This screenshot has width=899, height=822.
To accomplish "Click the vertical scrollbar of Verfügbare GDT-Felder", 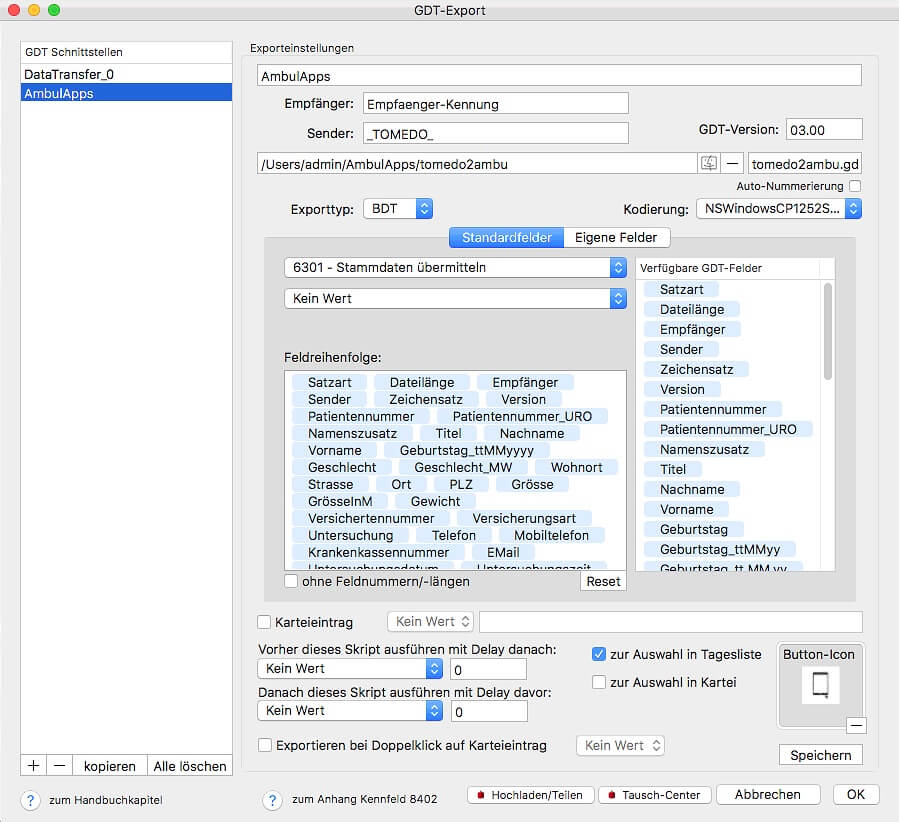I will click(x=827, y=331).
